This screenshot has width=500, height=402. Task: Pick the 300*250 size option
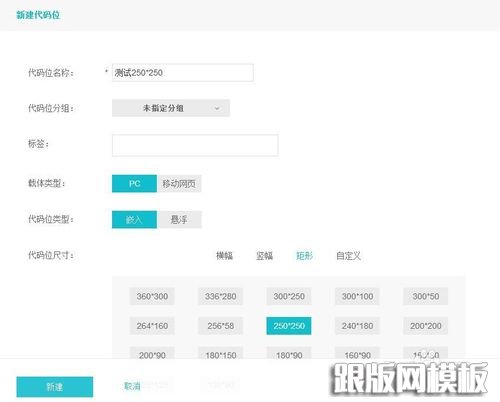(x=289, y=296)
